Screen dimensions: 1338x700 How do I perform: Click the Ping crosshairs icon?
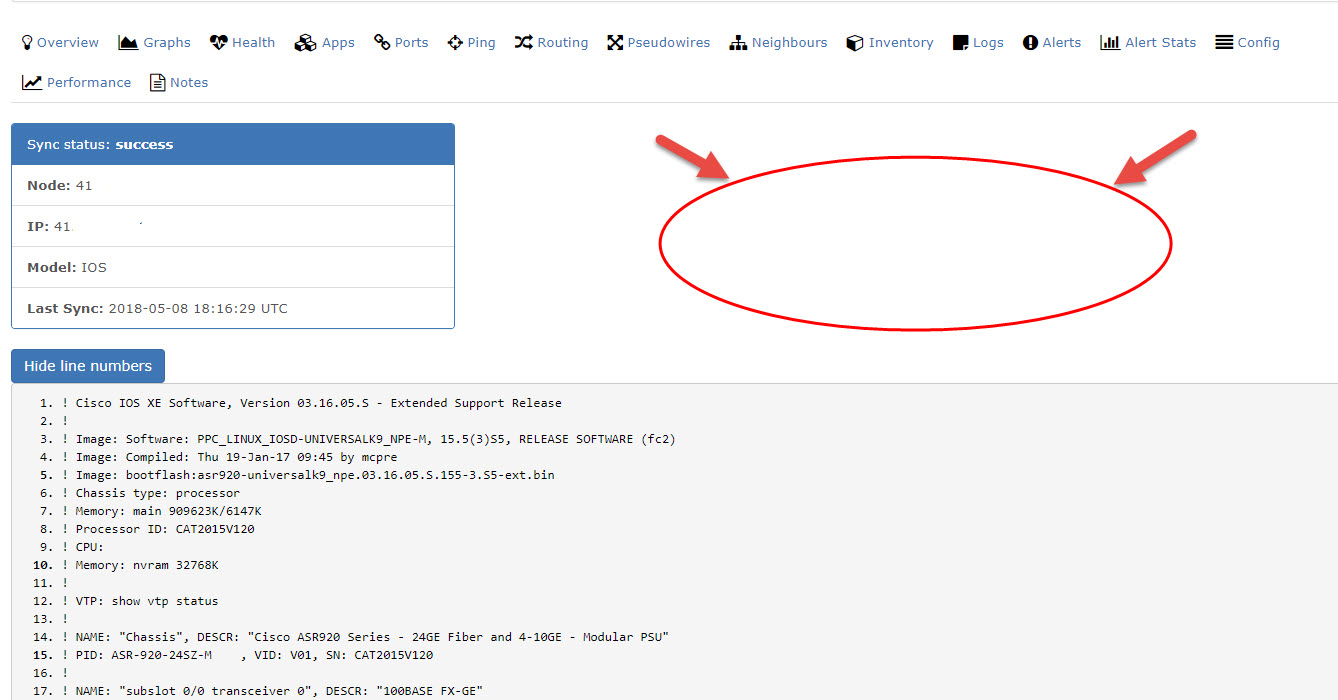pyautogui.click(x=455, y=42)
